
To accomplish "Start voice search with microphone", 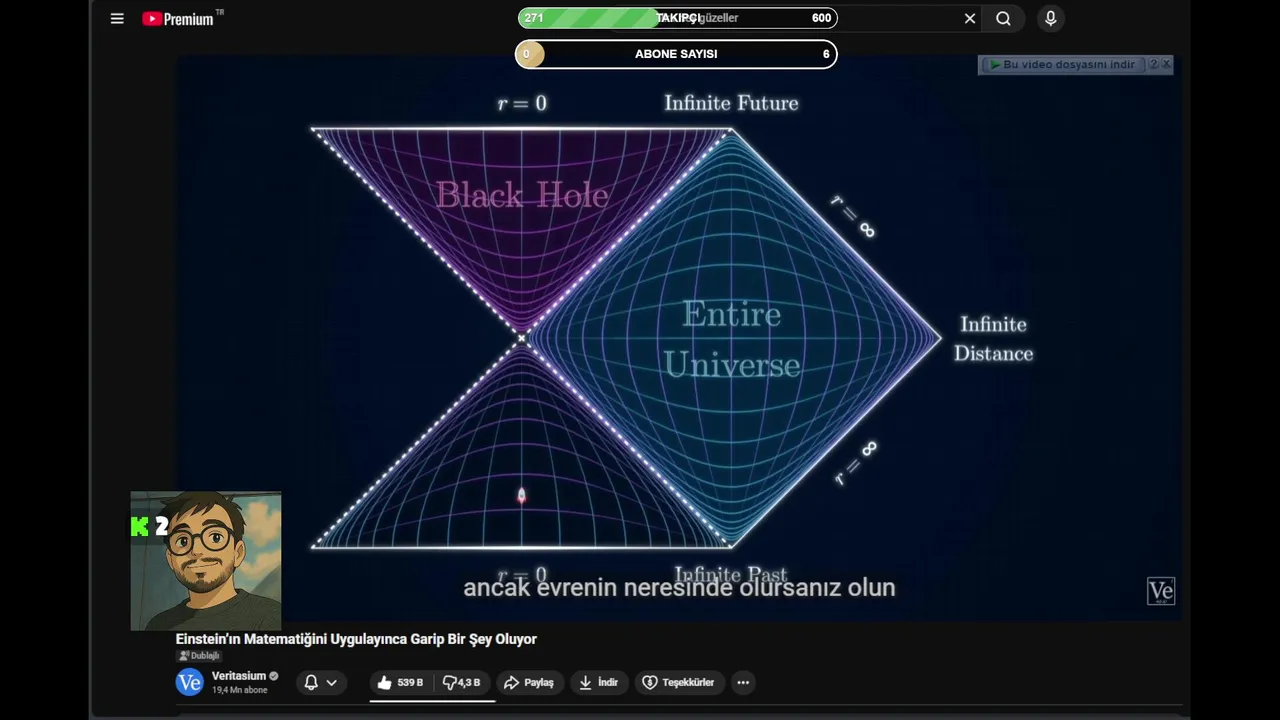I will 1050,18.
